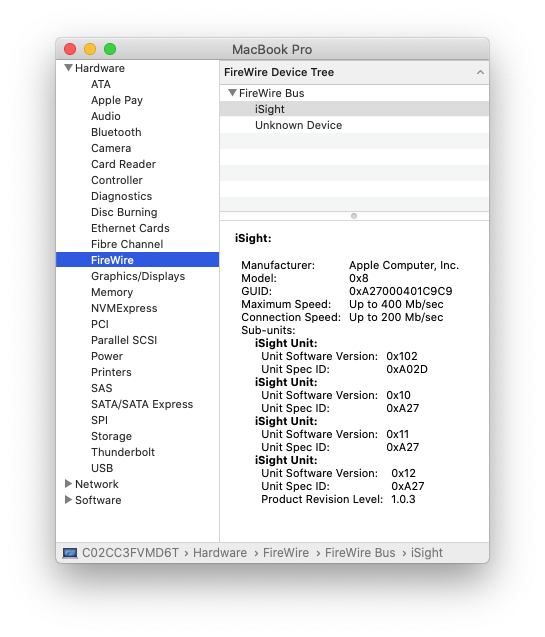
Task: Click the highlighted FireWire sidebar item
Action: (137, 260)
